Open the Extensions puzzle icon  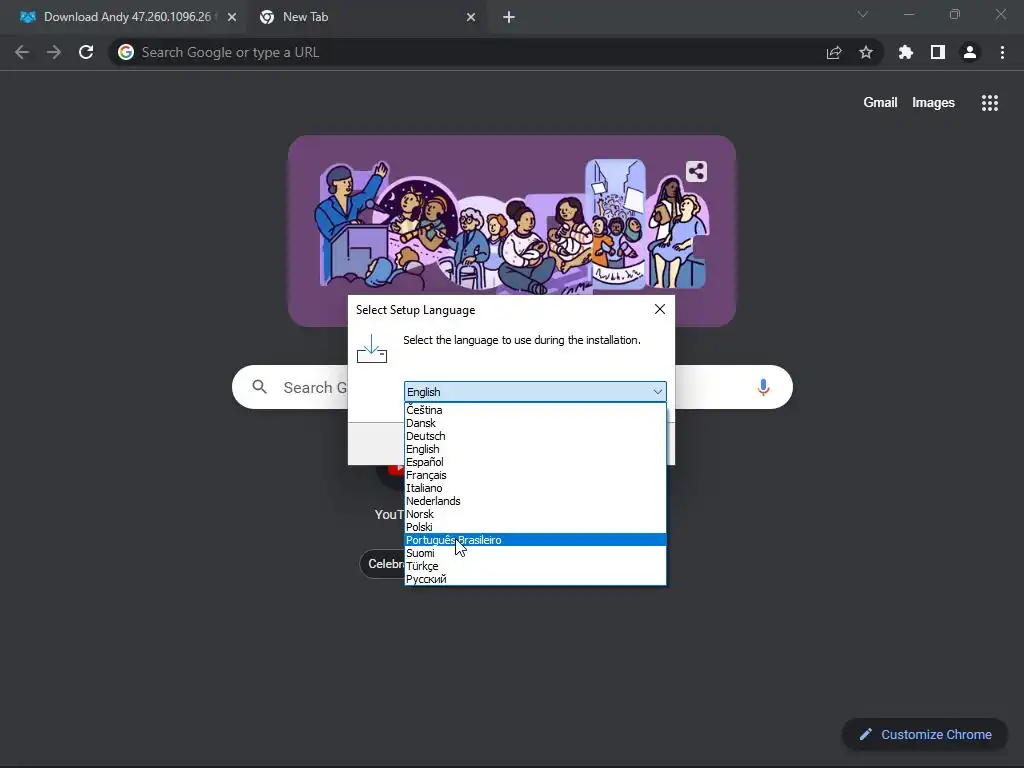[906, 52]
